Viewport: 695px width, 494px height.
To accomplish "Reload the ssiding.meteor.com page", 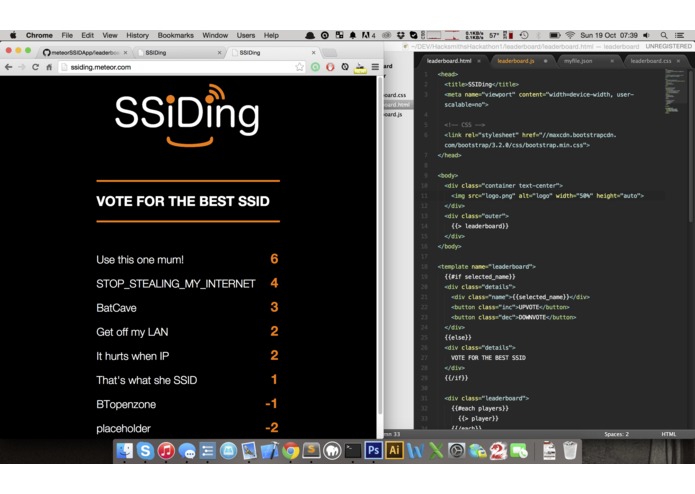I will [35, 67].
